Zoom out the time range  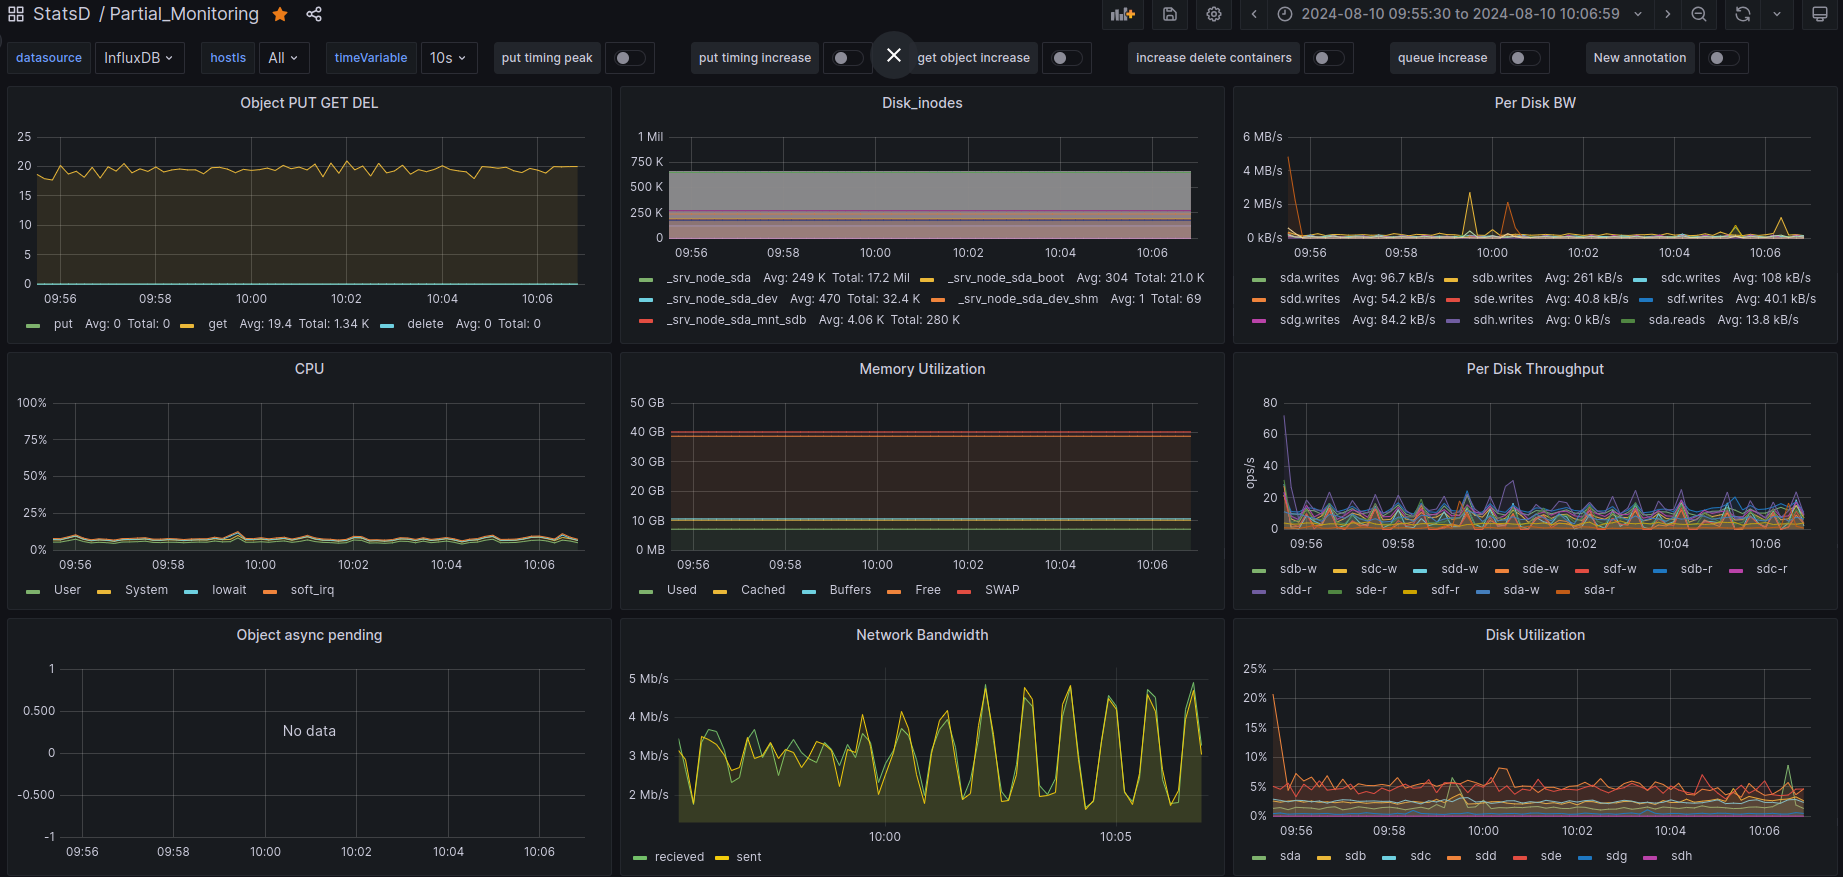pyautogui.click(x=1699, y=14)
